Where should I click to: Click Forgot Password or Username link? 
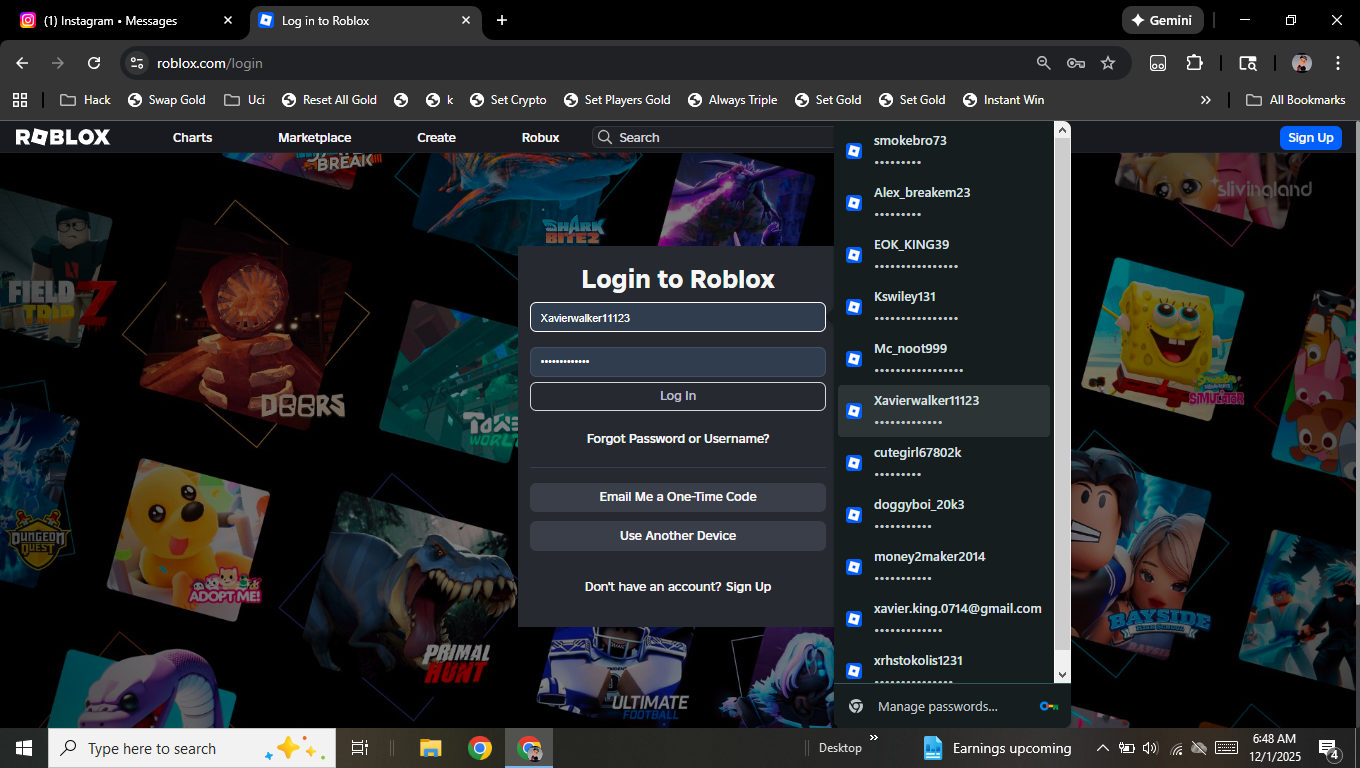click(x=678, y=438)
